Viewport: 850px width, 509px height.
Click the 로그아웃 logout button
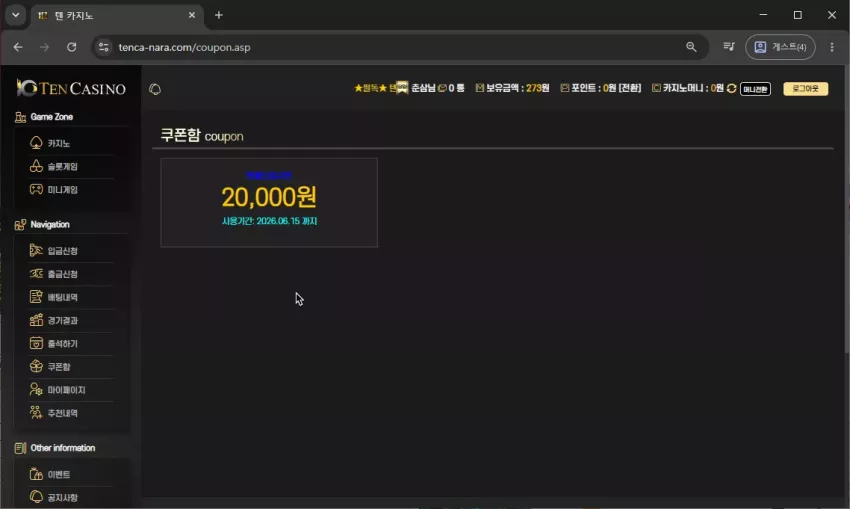point(806,88)
